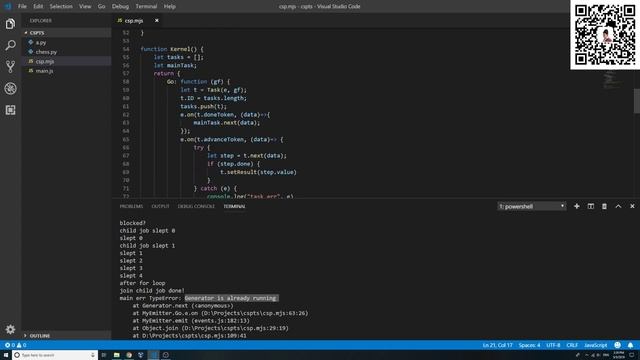The height and width of the screenshot is (360, 640).
Task: Collapse the CSPTS folder section
Action: coord(66,33)
